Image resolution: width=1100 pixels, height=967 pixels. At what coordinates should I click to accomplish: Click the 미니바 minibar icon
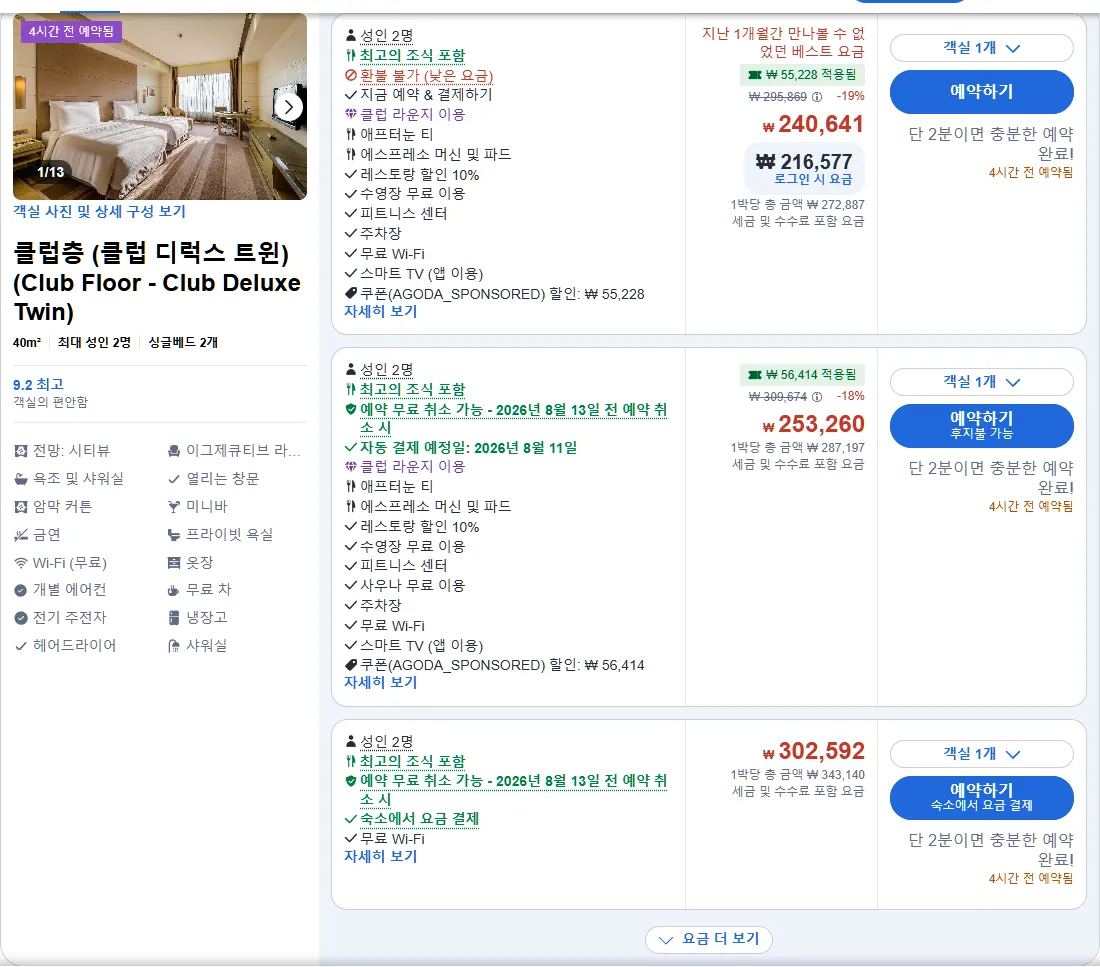[174, 507]
